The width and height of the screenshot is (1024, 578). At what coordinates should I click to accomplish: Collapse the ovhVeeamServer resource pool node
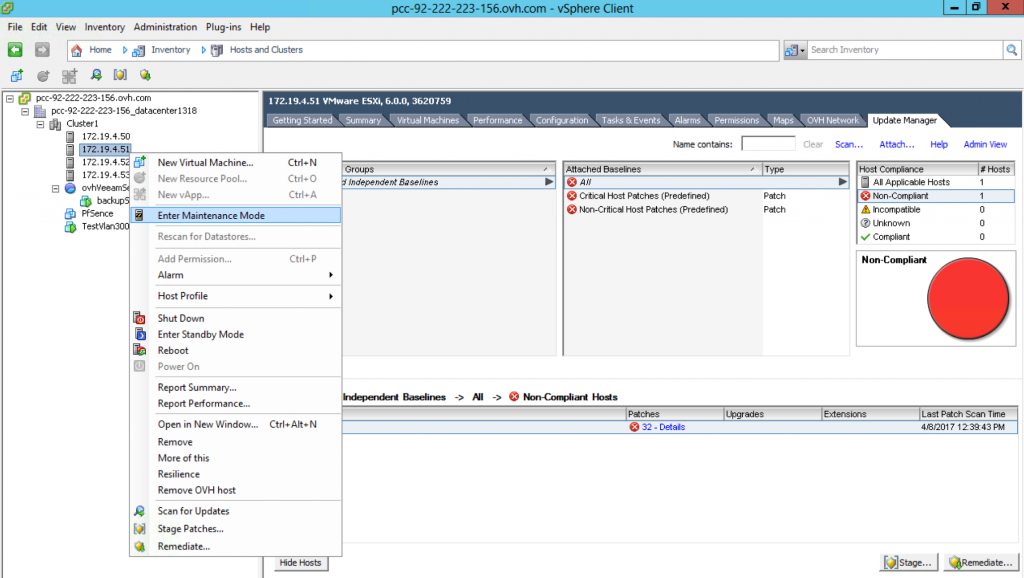click(56, 188)
